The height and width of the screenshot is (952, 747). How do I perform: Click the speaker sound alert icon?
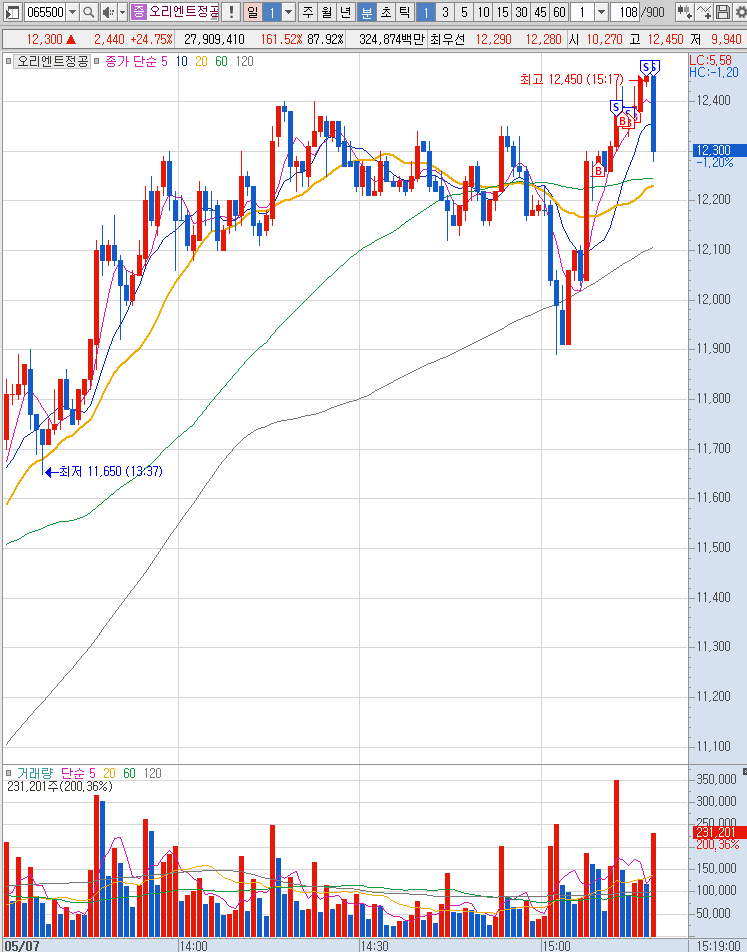click(107, 12)
